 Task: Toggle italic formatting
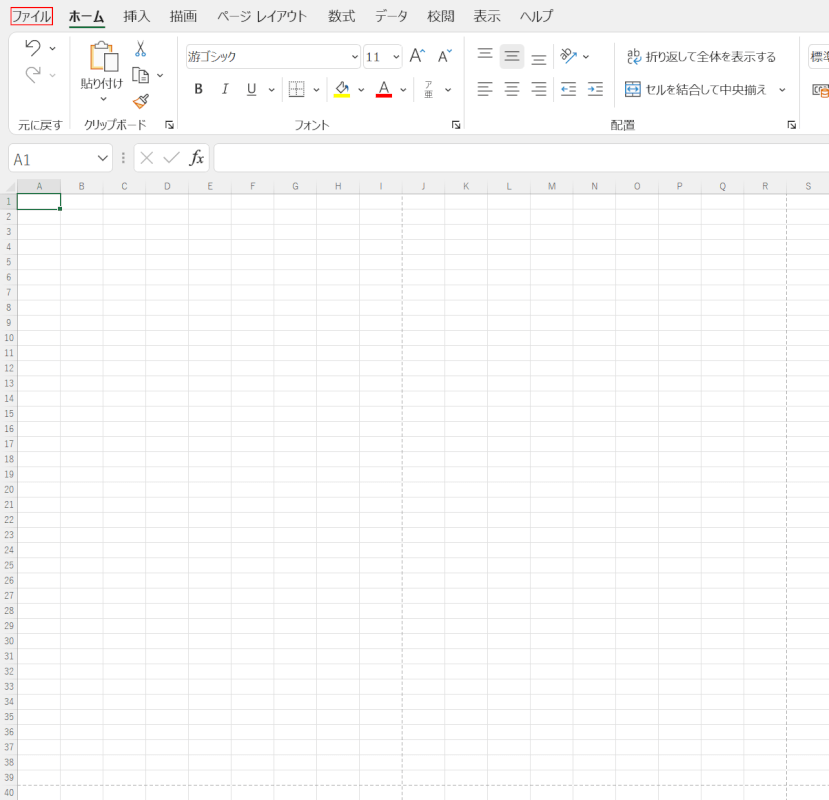[225, 88]
